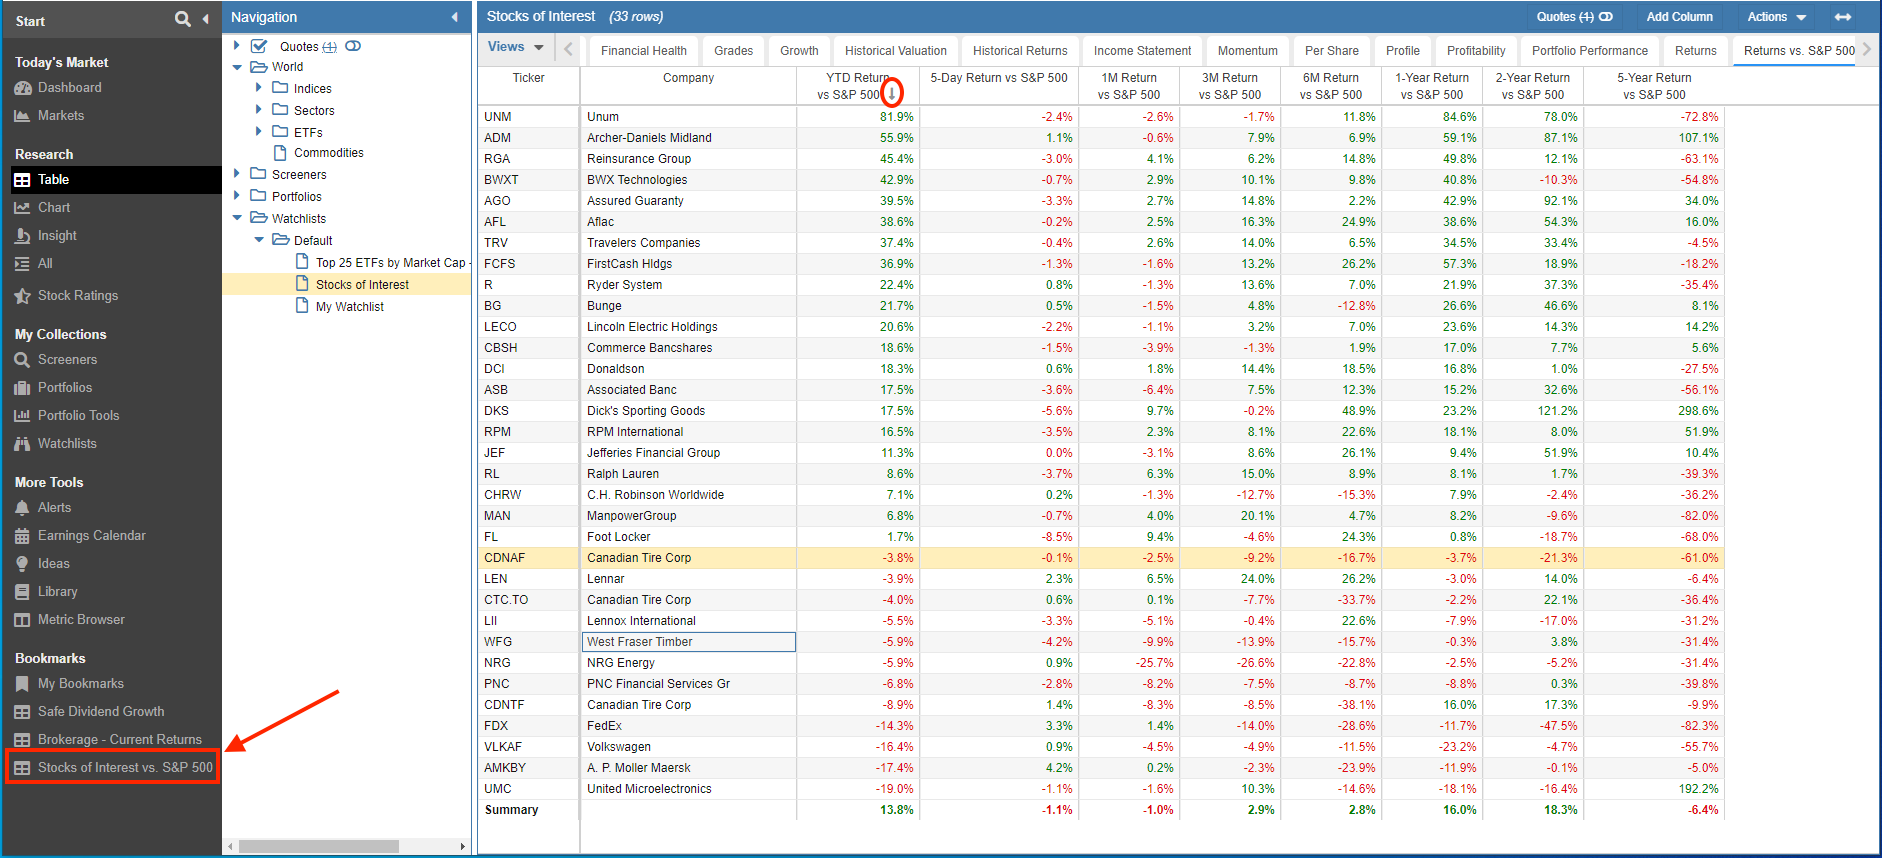Toggle the Quotes checkbox in Navigation tree
Image resolution: width=1882 pixels, height=858 pixels.
[259, 46]
